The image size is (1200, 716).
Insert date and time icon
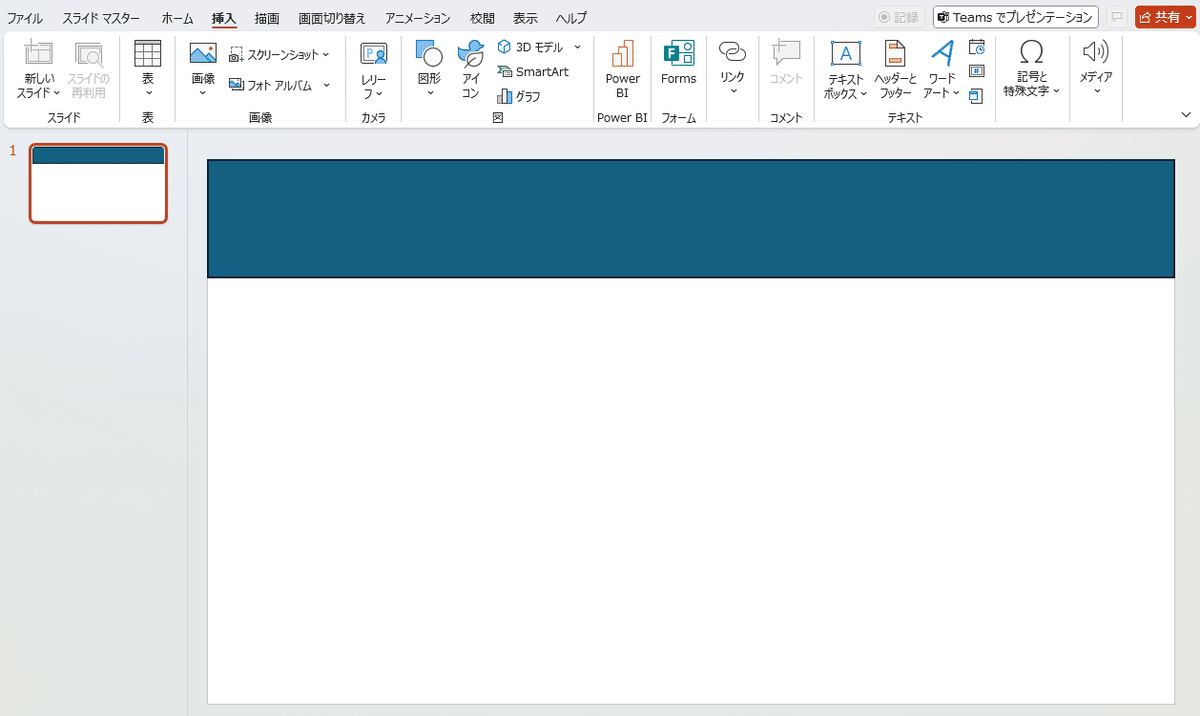pos(977,47)
